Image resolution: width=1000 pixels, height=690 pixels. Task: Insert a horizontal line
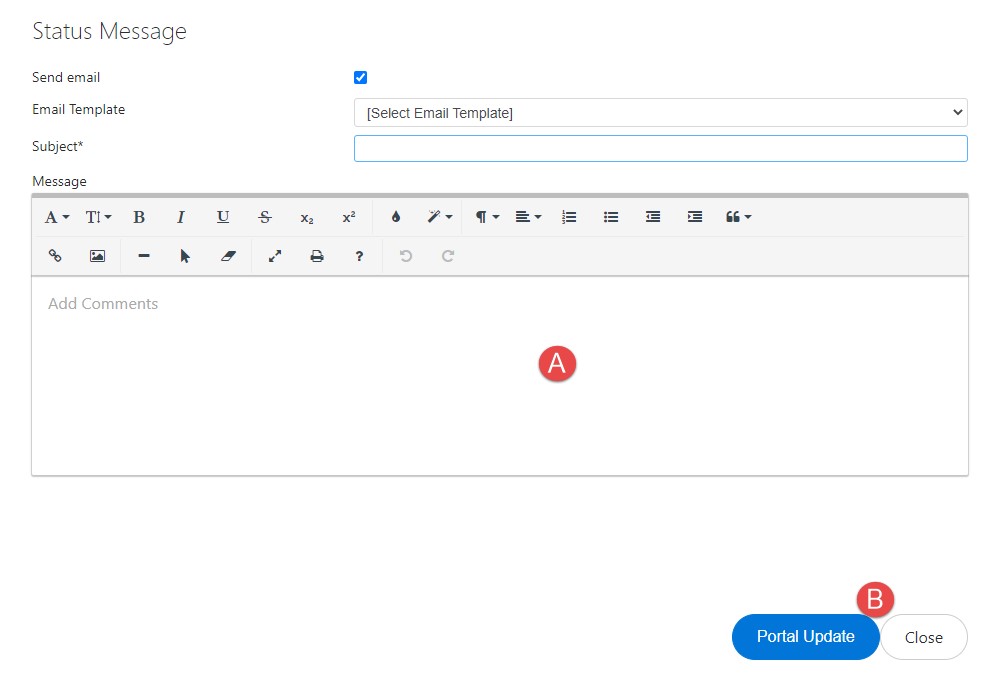143,256
